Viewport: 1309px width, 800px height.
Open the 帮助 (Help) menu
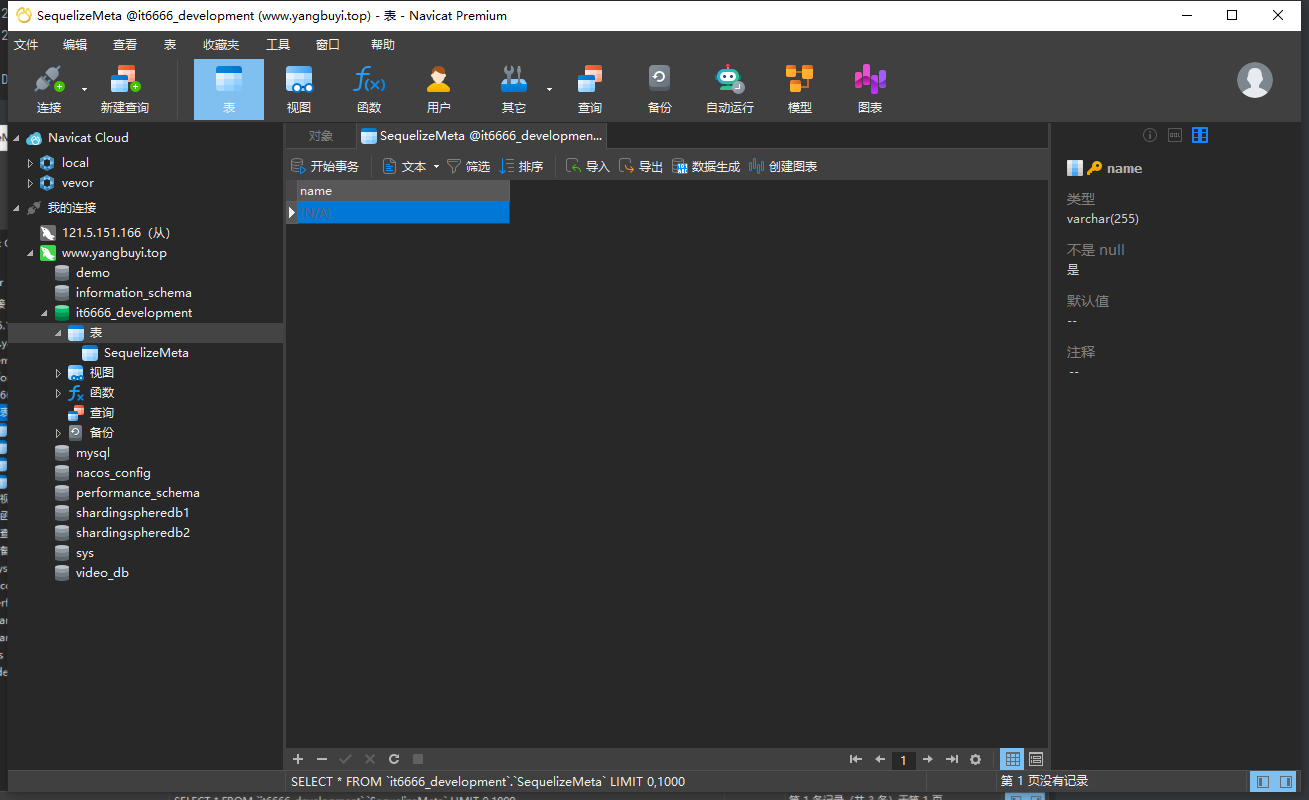tap(383, 45)
